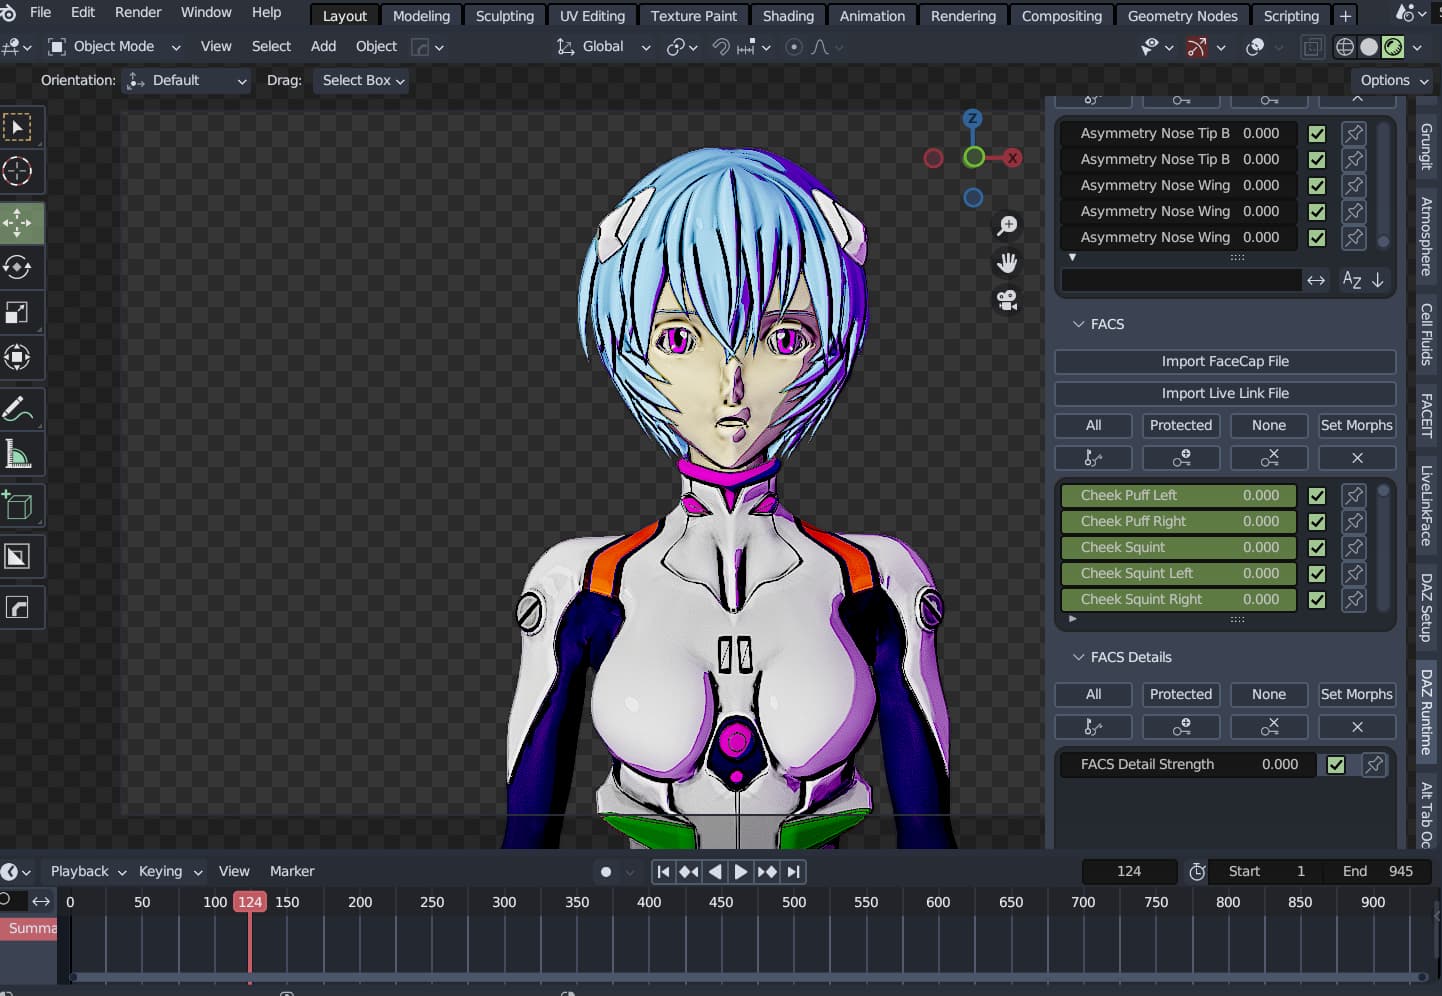
Task: Switch to the Shading workspace tab
Action: pyautogui.click(x=788, y=16)
